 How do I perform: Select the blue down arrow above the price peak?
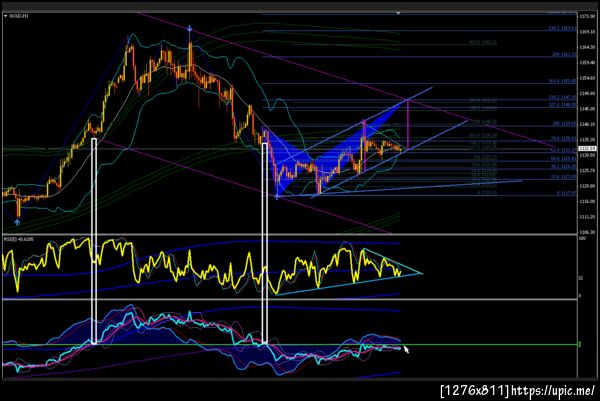tap(189, 28)
